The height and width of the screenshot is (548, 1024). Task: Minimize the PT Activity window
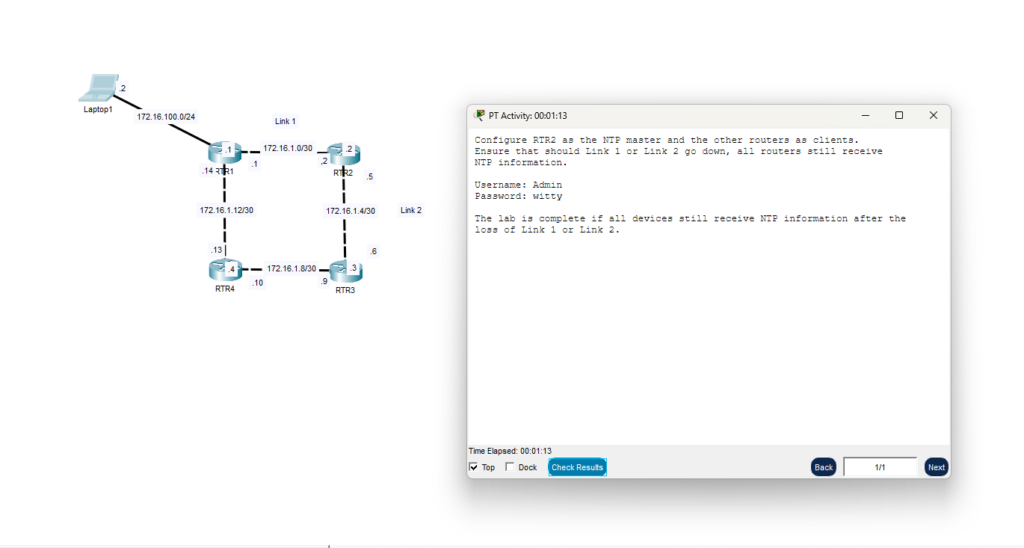[x=865, y=116]
